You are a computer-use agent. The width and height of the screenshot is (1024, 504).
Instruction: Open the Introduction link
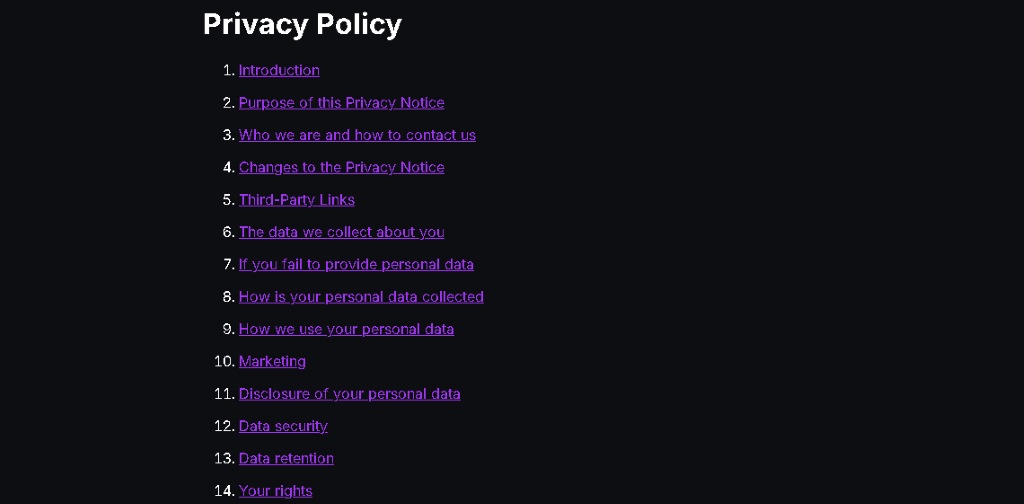coord(279,70)
